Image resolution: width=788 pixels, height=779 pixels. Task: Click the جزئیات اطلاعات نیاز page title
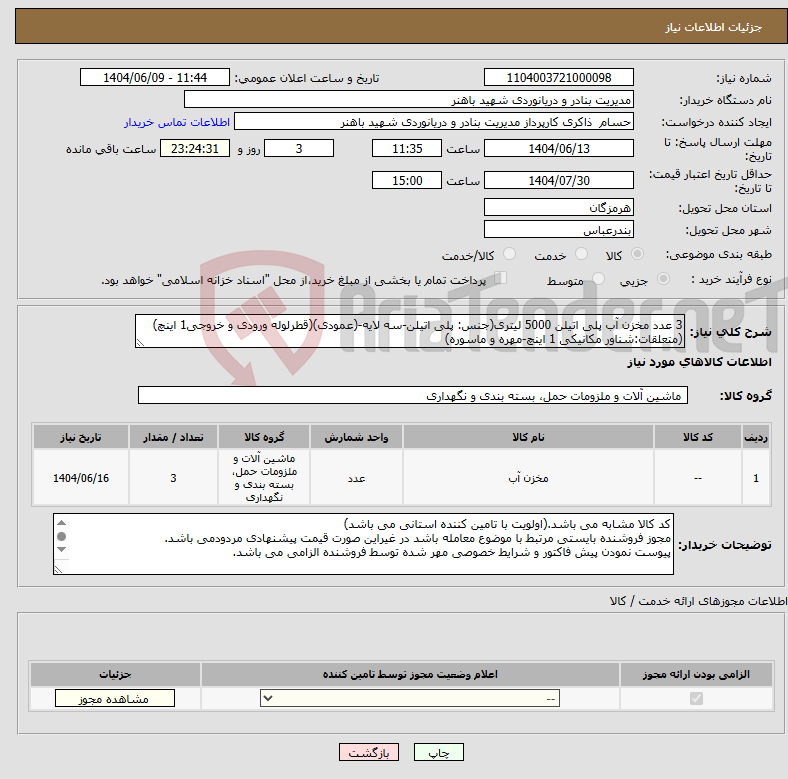click(x=713, y=27)
